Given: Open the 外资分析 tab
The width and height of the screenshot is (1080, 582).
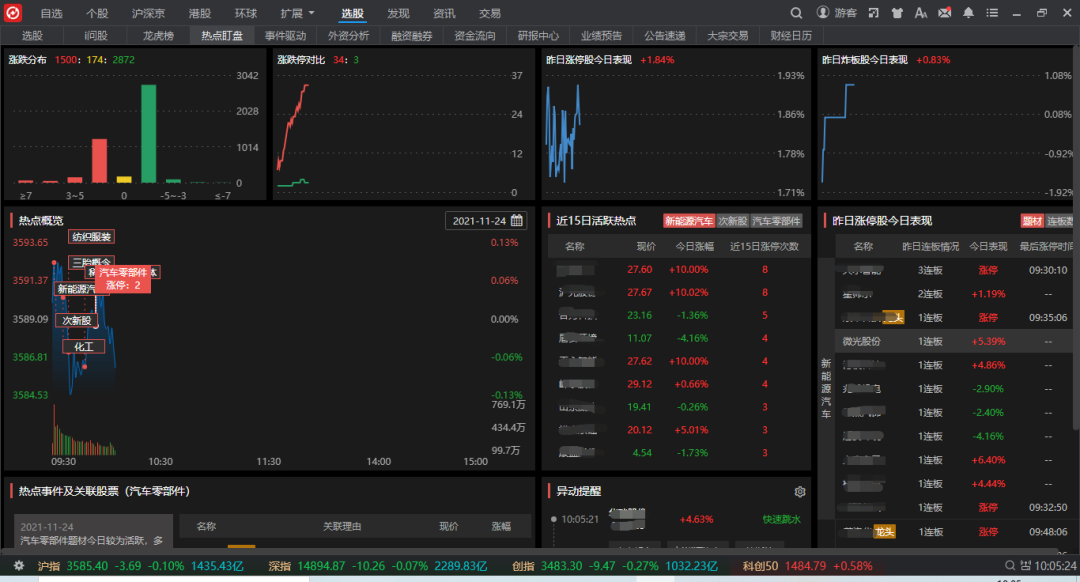Looking at the screenshot, I should pos(349,35).
